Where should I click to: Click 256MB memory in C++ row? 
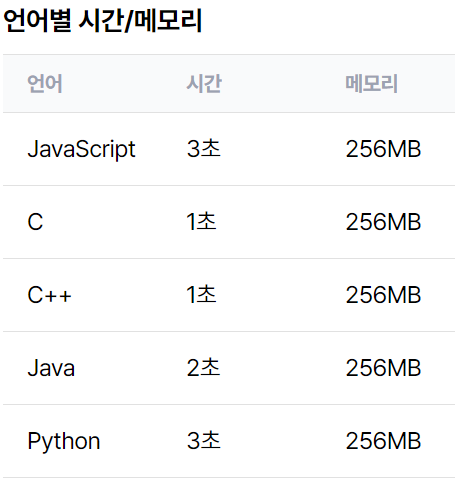pyautogui.click(x=383, y=295)
